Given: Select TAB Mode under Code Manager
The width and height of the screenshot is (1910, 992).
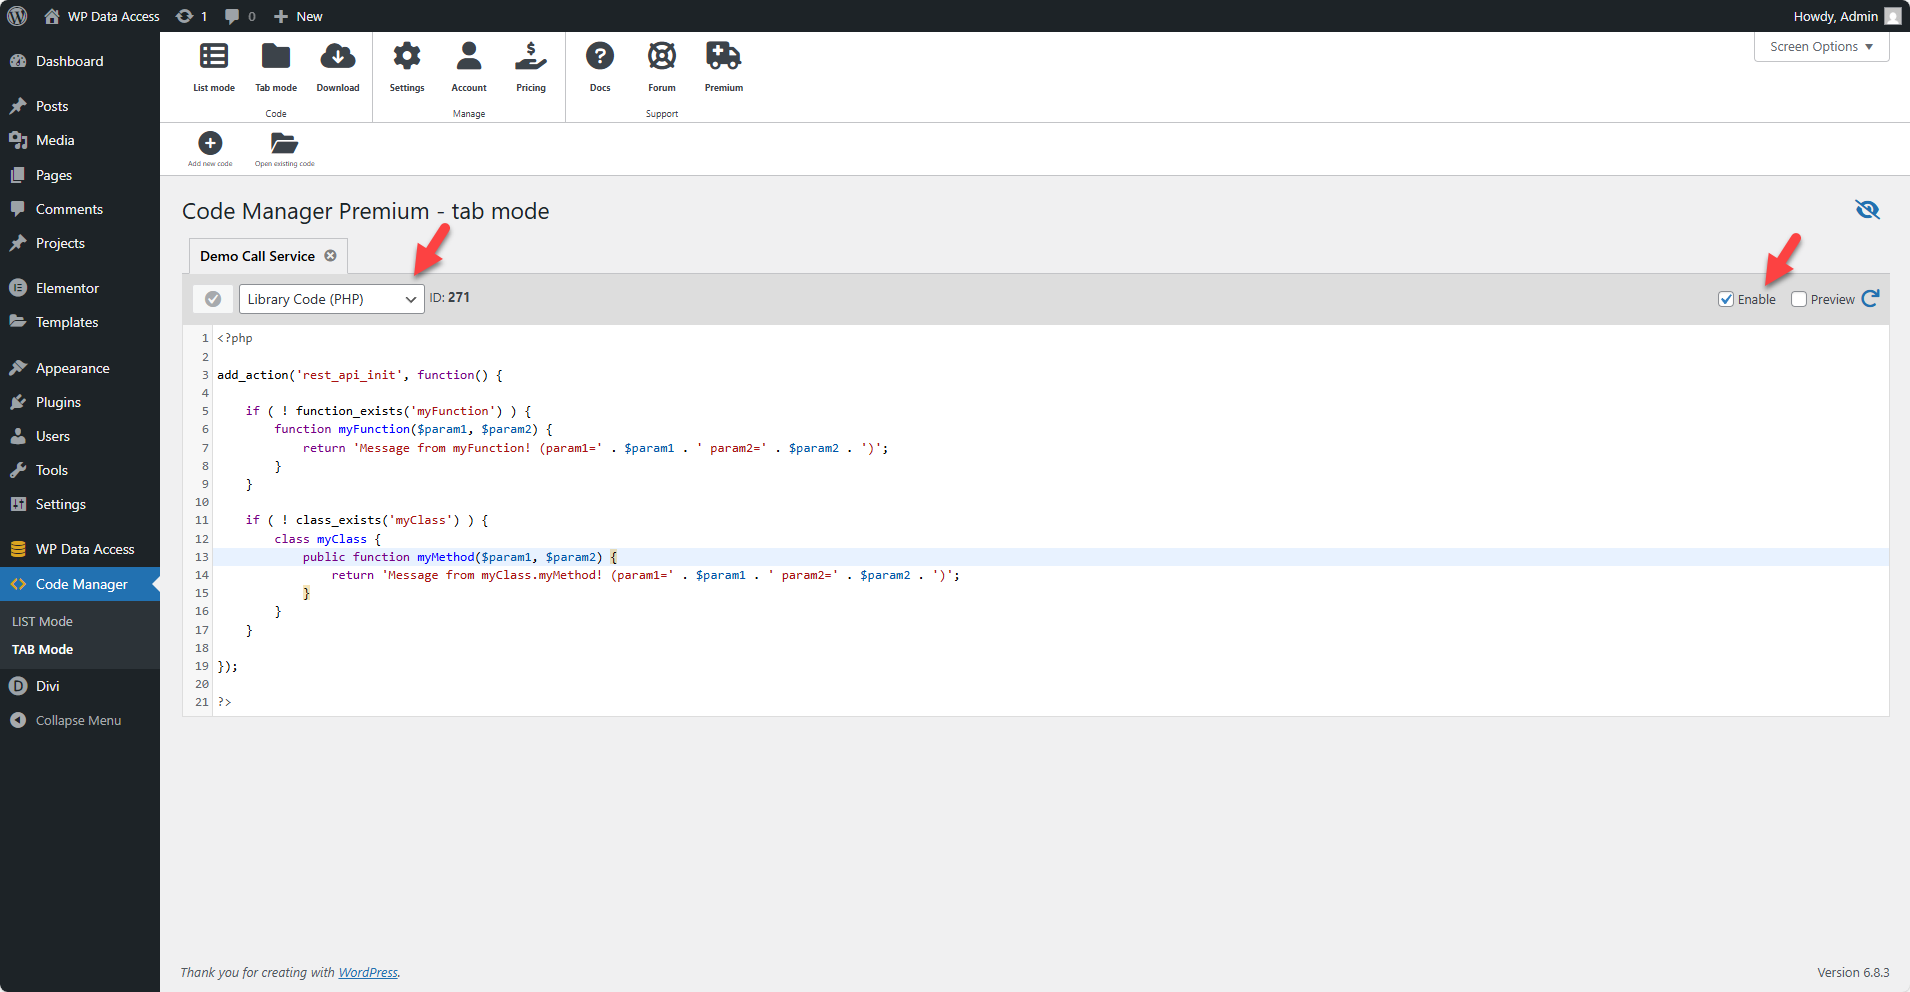Looking at the screenshot, I should click(42, 649).
